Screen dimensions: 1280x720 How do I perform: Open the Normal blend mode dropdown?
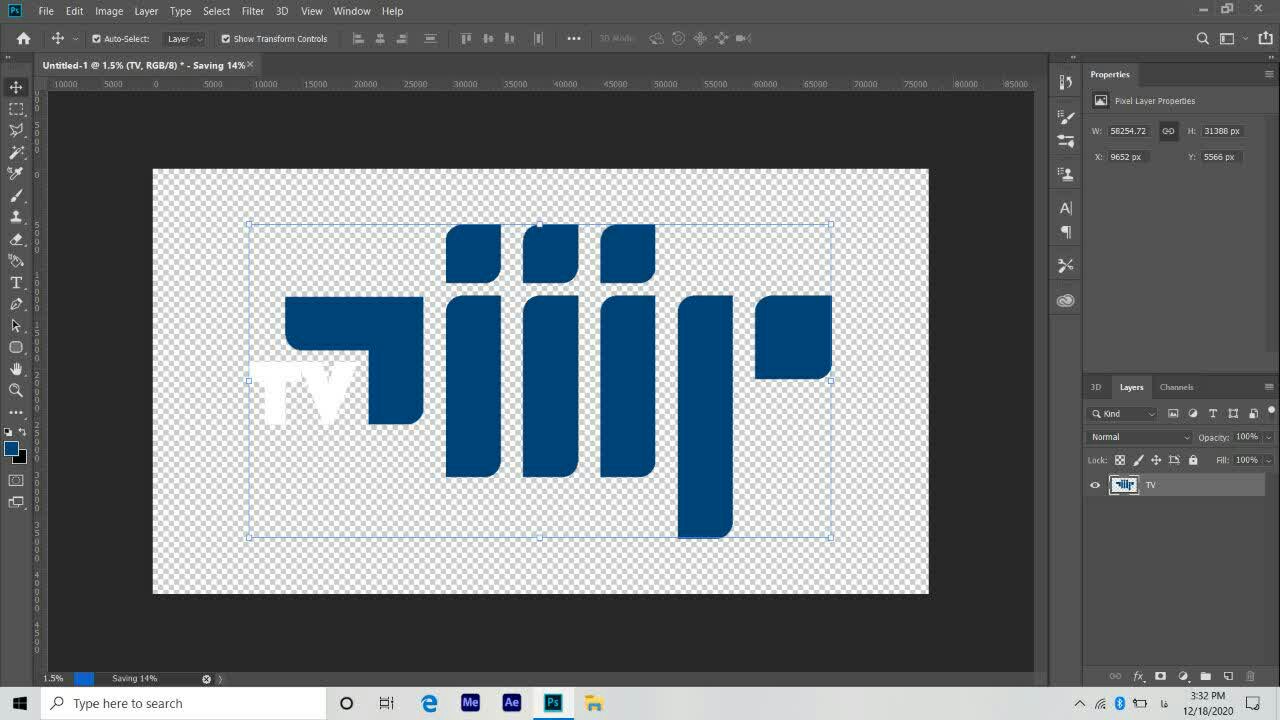[1140, 437]
